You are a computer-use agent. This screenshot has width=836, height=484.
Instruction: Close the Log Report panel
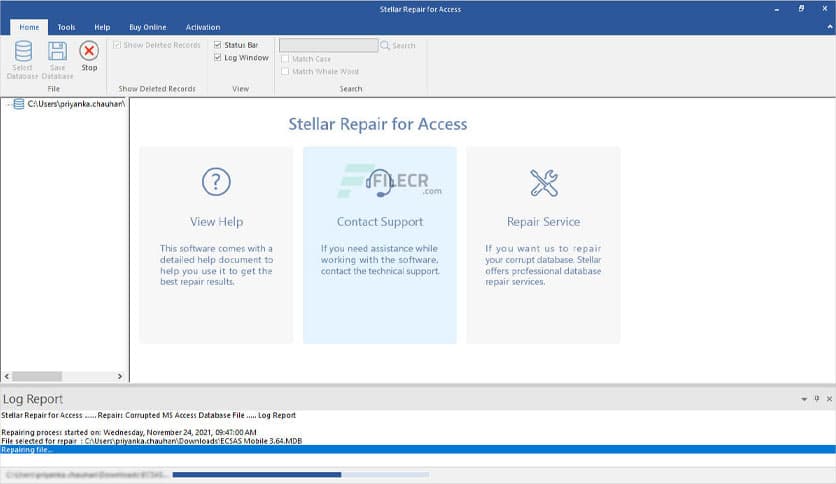tap(829, 399)
